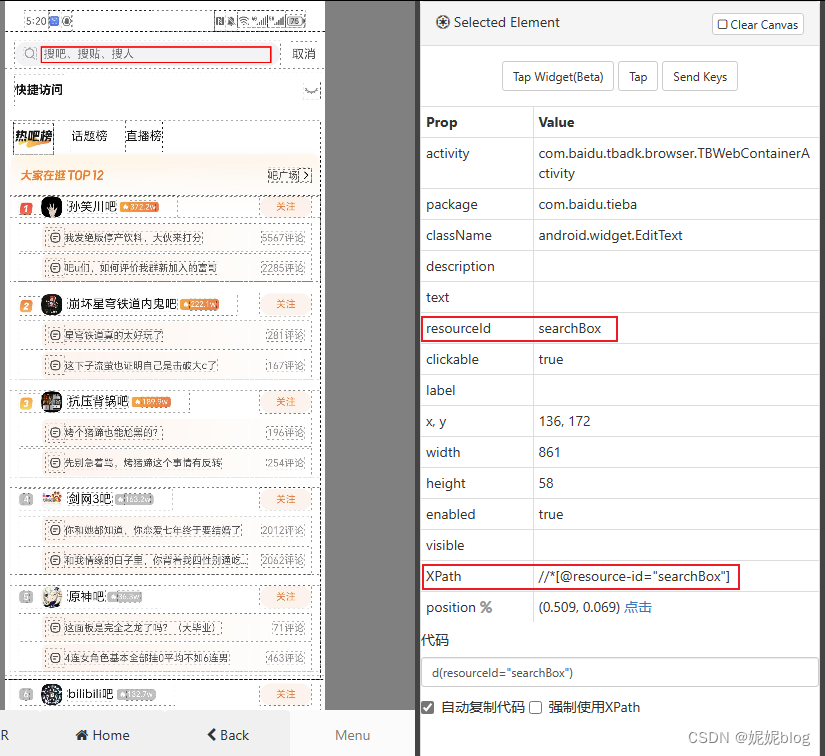Follow 崩坏星穹铁道内鬼吧 with 关注 button
Image resolution: width=825 pixels, height=756 pixels.
(286, 304)
